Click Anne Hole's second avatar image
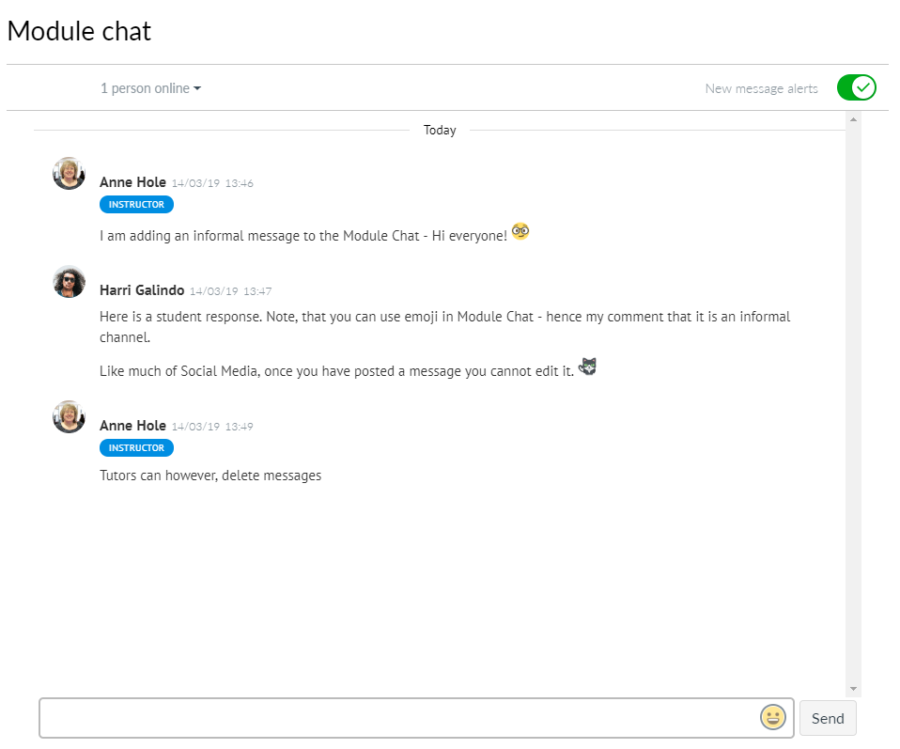Viewport: 900px width, 749px height. (68, 415)
